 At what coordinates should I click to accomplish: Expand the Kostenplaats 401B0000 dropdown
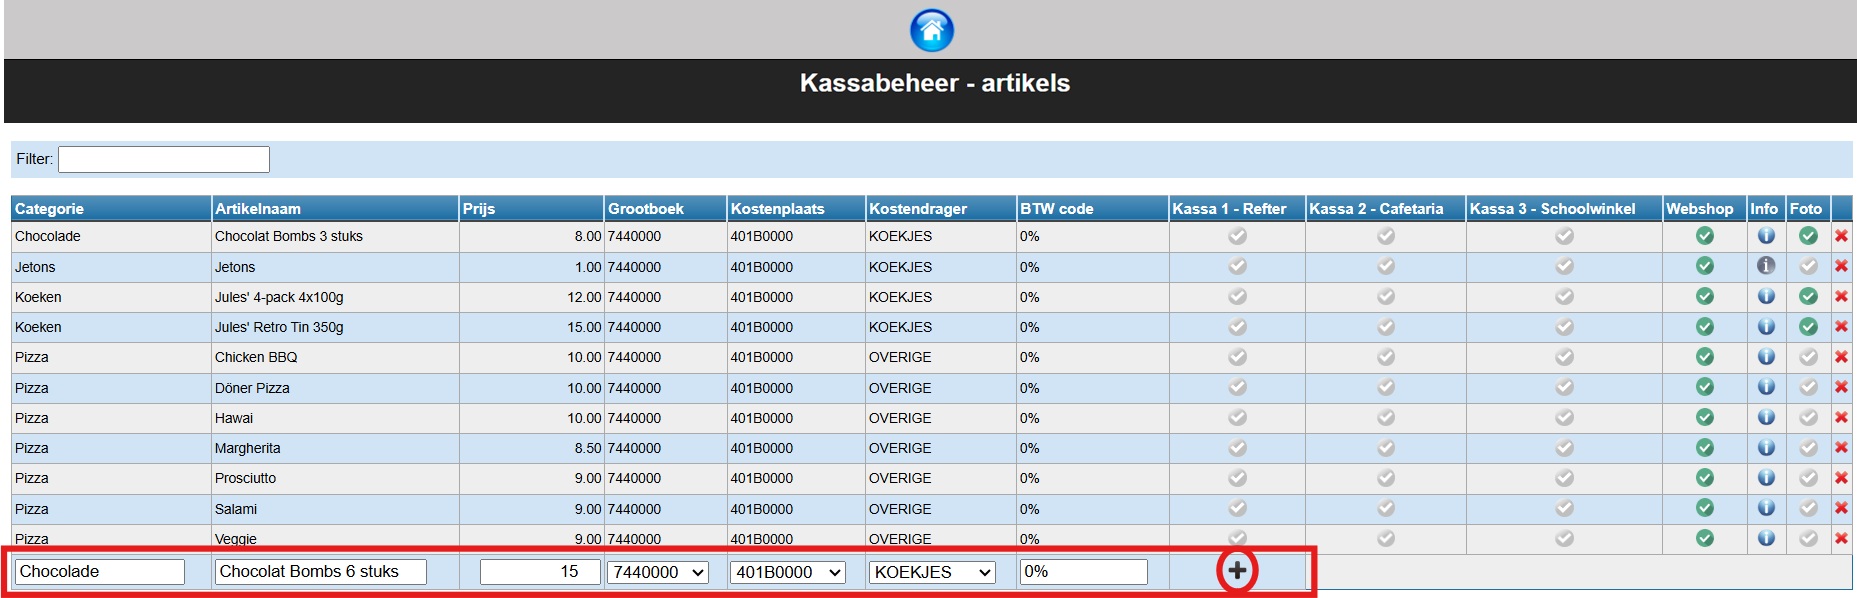click(x=786, y=572)
